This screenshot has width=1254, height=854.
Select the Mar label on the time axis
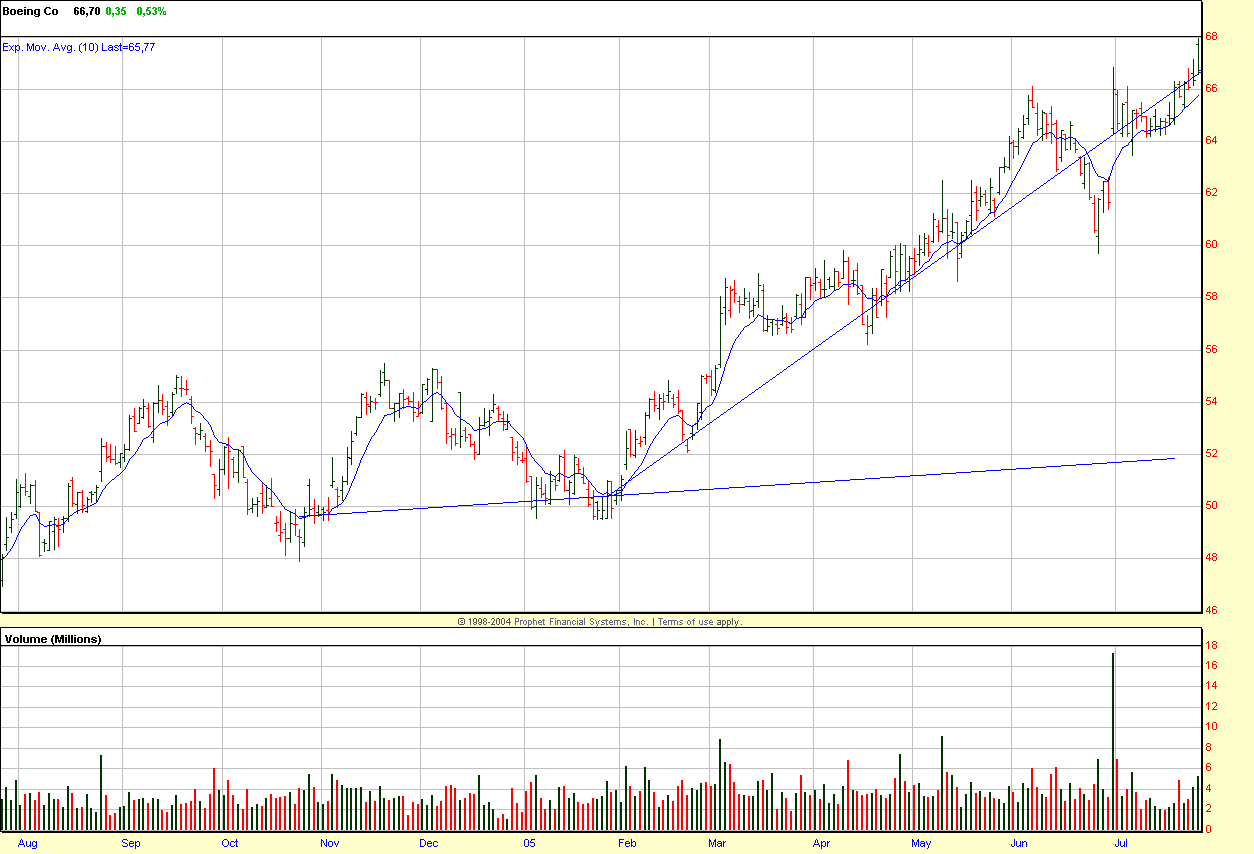(717, 843)
